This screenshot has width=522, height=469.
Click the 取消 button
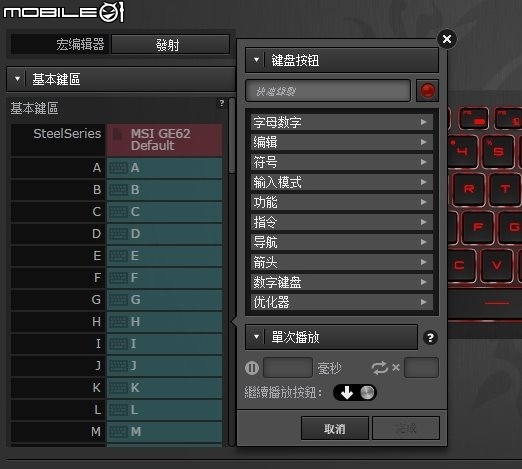click(x=335, y=428)
